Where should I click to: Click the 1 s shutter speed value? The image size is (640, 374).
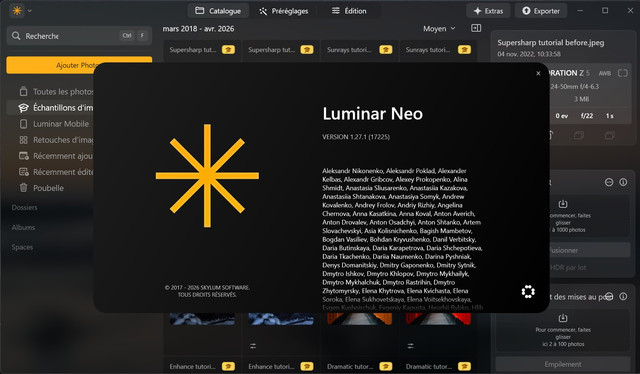[x=609, y=116]
